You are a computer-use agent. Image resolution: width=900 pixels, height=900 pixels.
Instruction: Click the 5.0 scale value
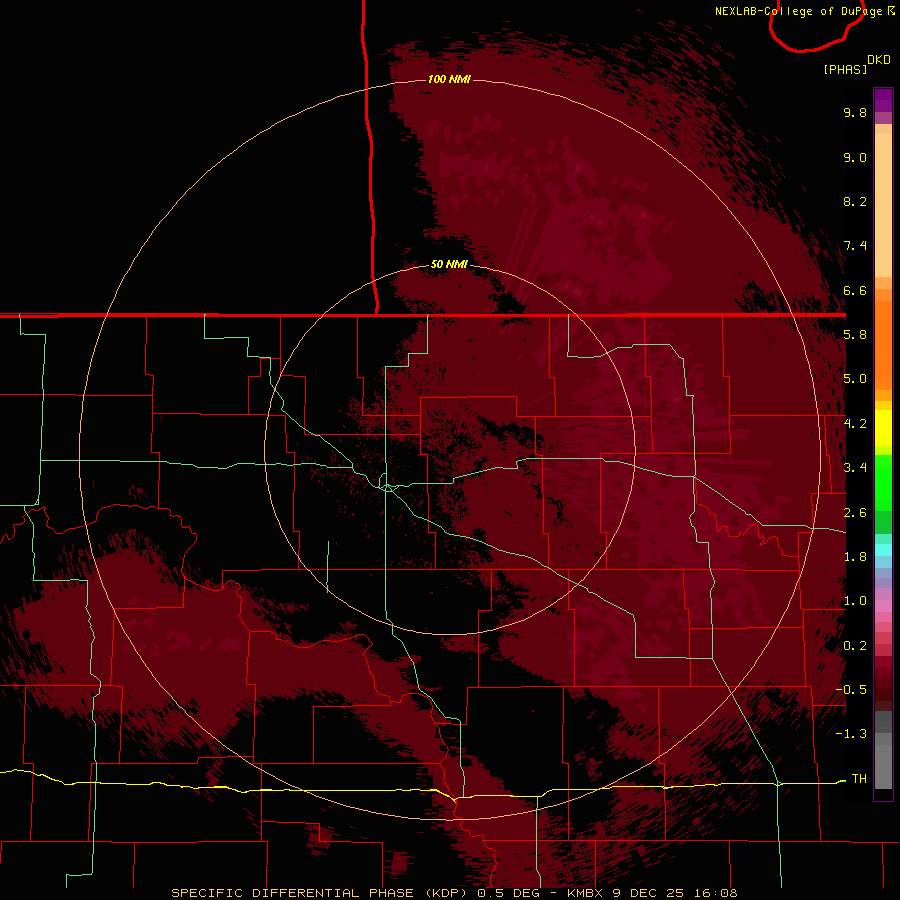855,379
